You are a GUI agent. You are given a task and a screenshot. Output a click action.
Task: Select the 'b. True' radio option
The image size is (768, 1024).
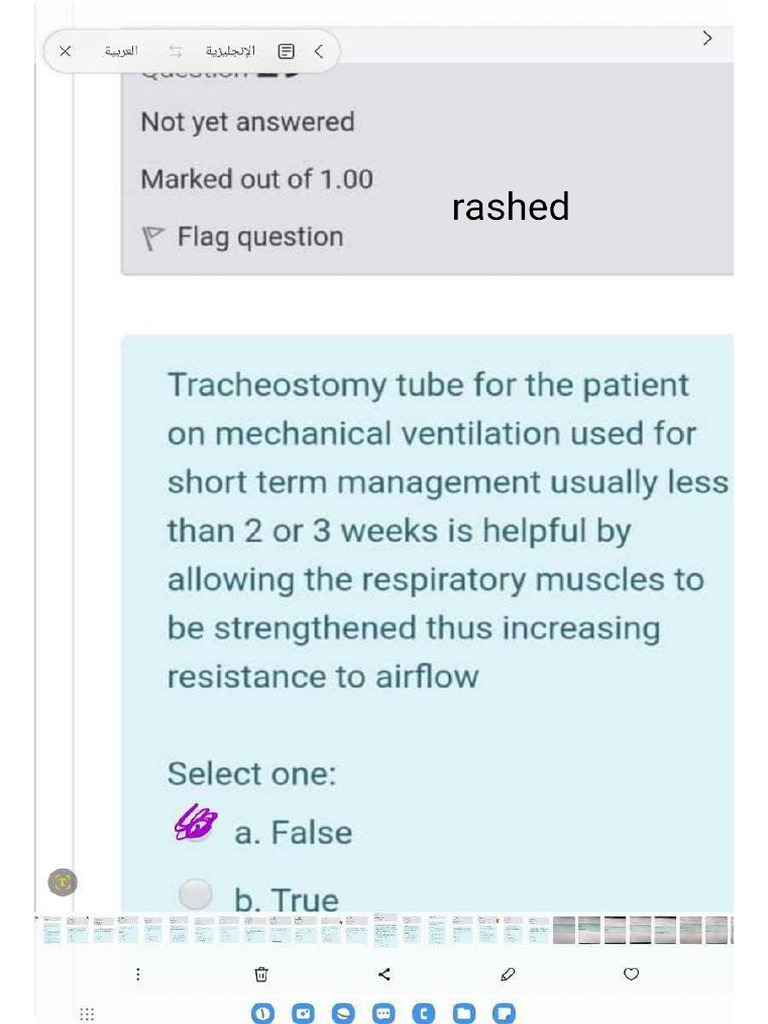pyautogui.click(x=196, y=892)
